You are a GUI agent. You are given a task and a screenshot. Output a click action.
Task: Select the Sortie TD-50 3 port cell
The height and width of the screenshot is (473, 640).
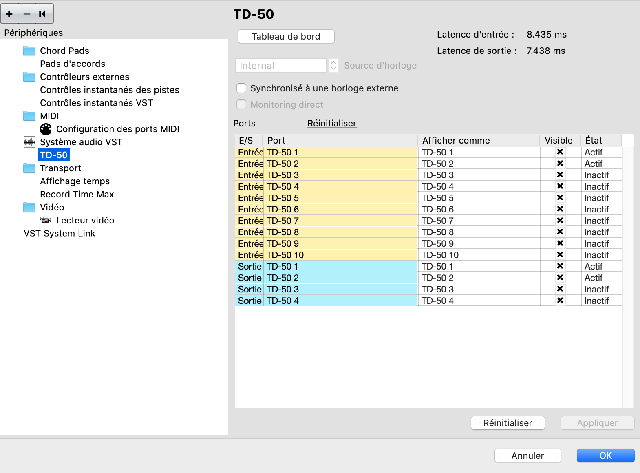(x=340, y=289)
